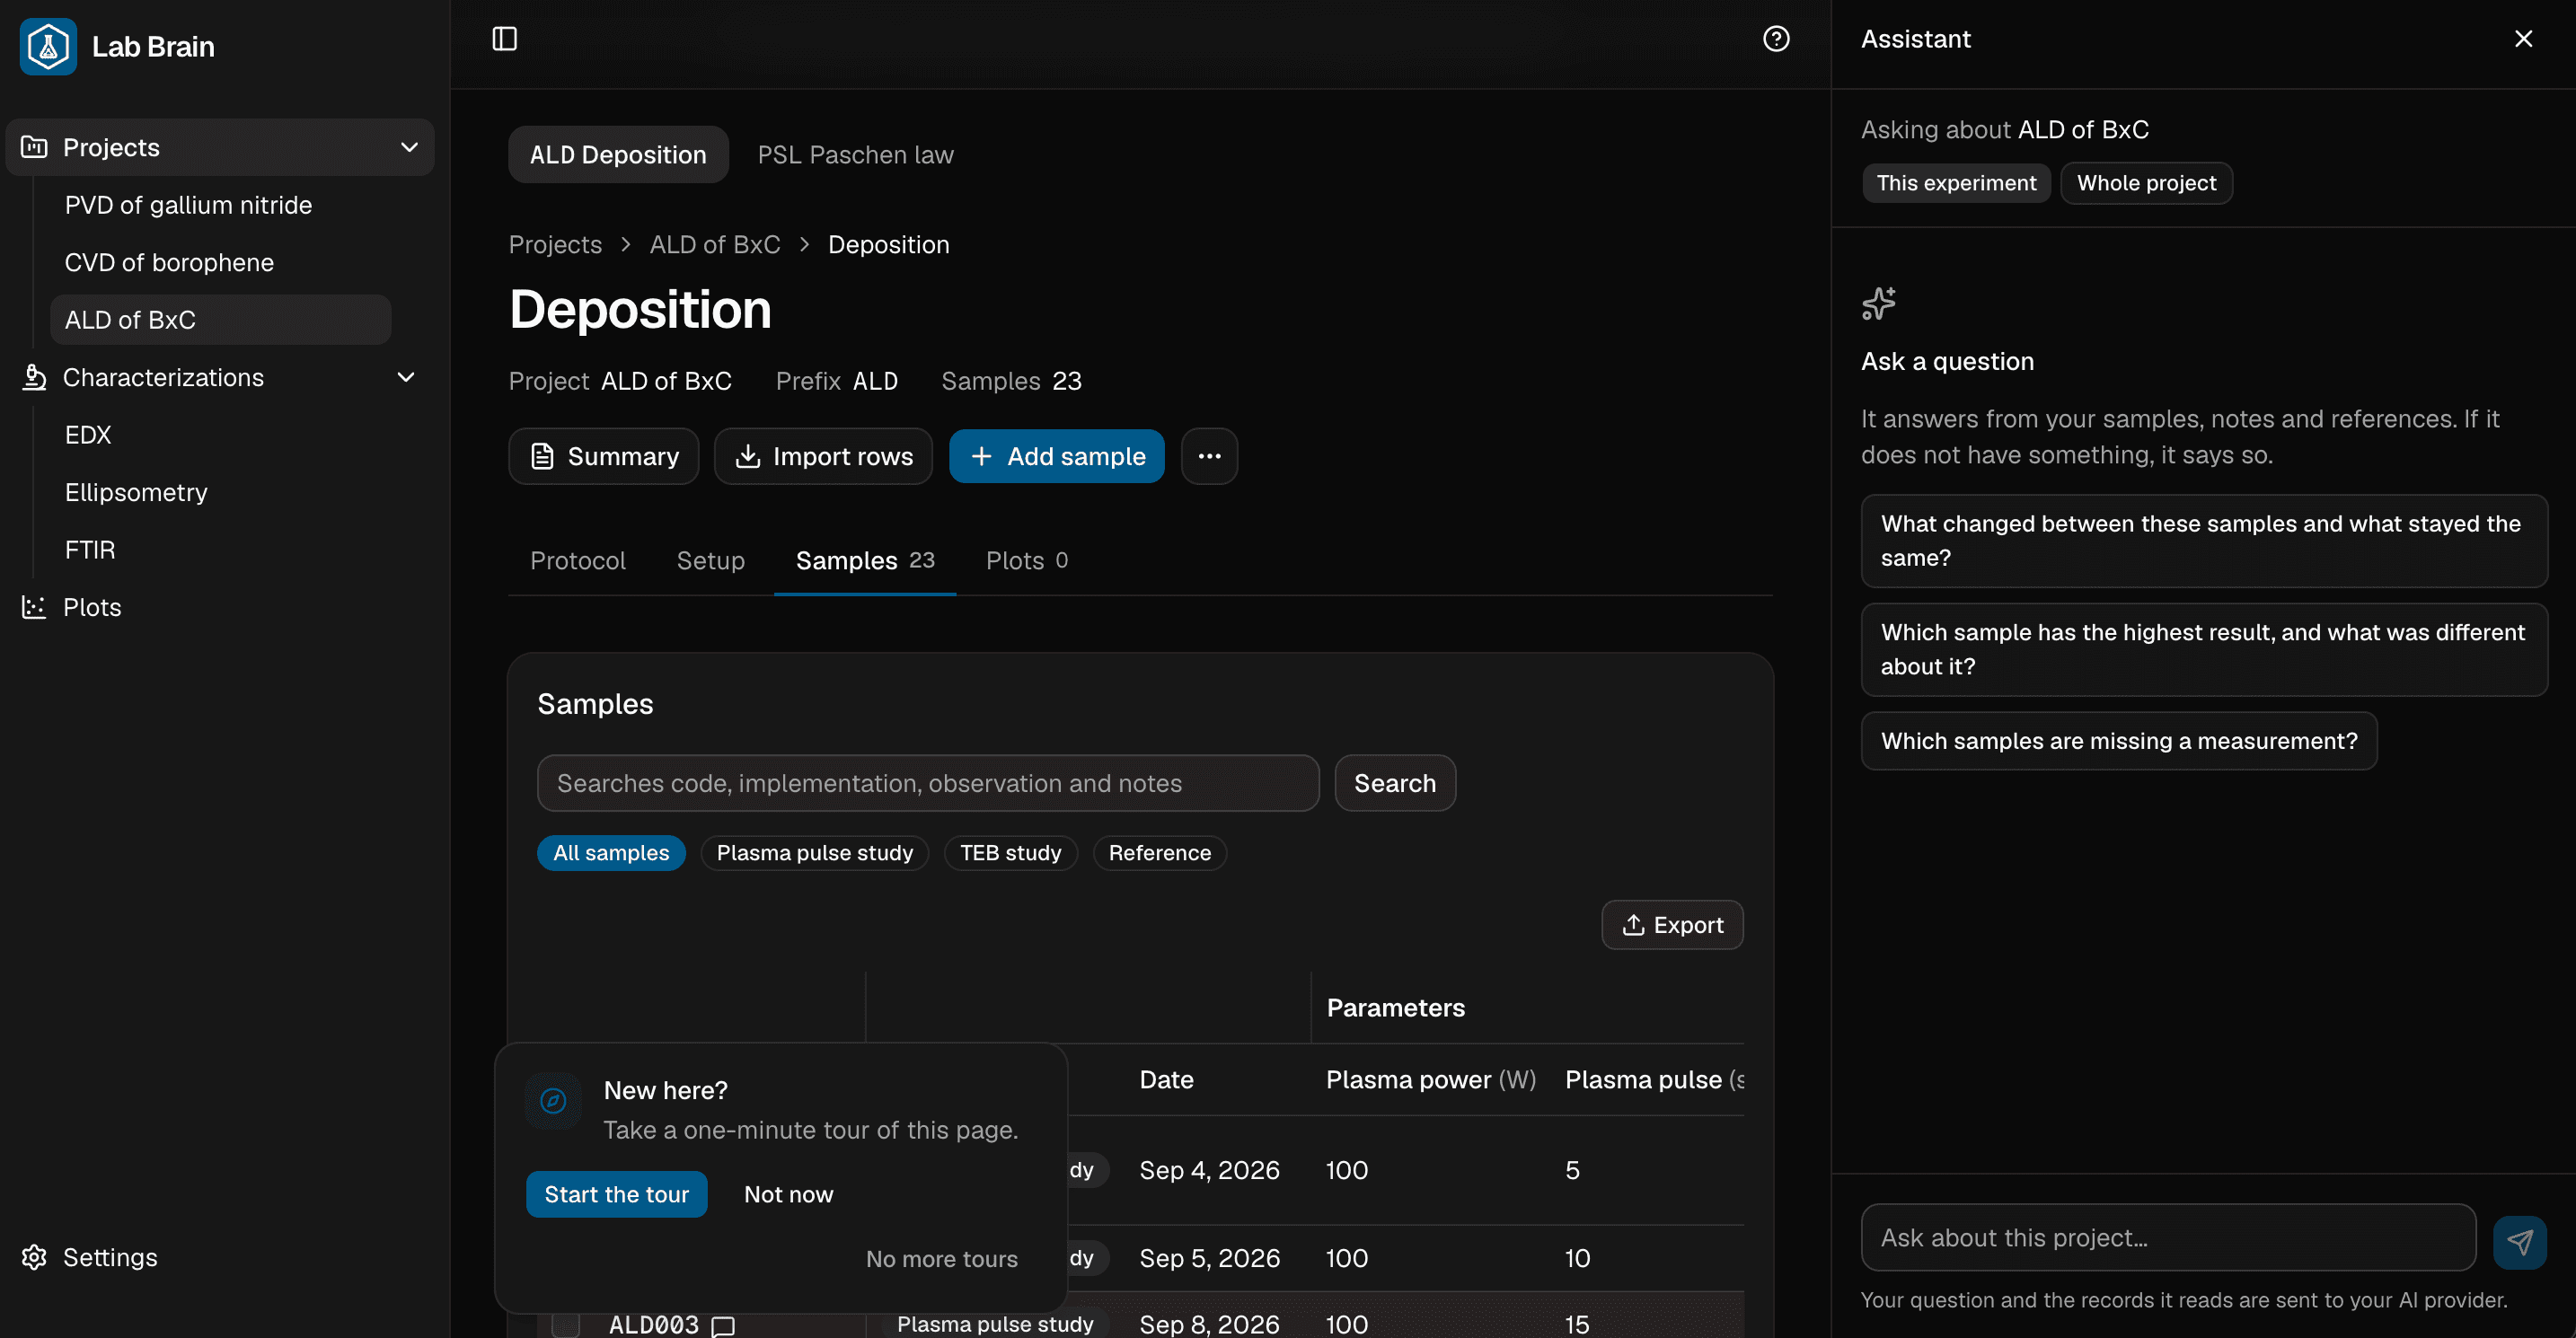Ask which samples are missing a measurement
2576x1338 pixels.
[x=2118, y=741]
